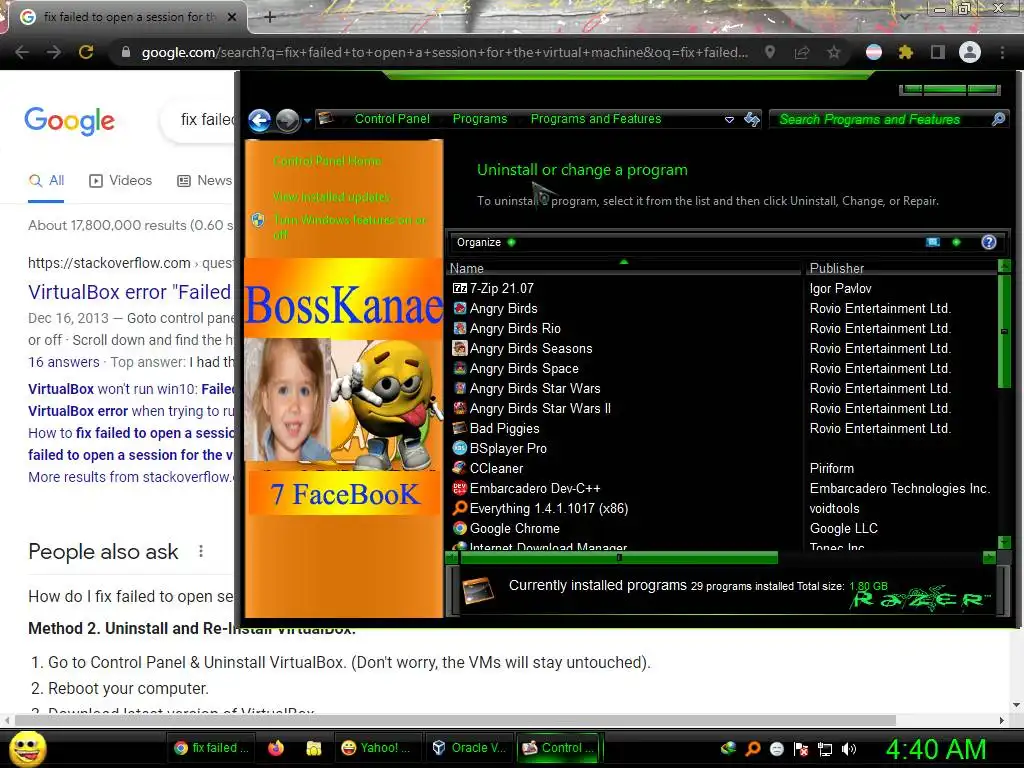1024x768 pixels.
Task: Open view options dropdown beside view icon
Action: point(956,242)
